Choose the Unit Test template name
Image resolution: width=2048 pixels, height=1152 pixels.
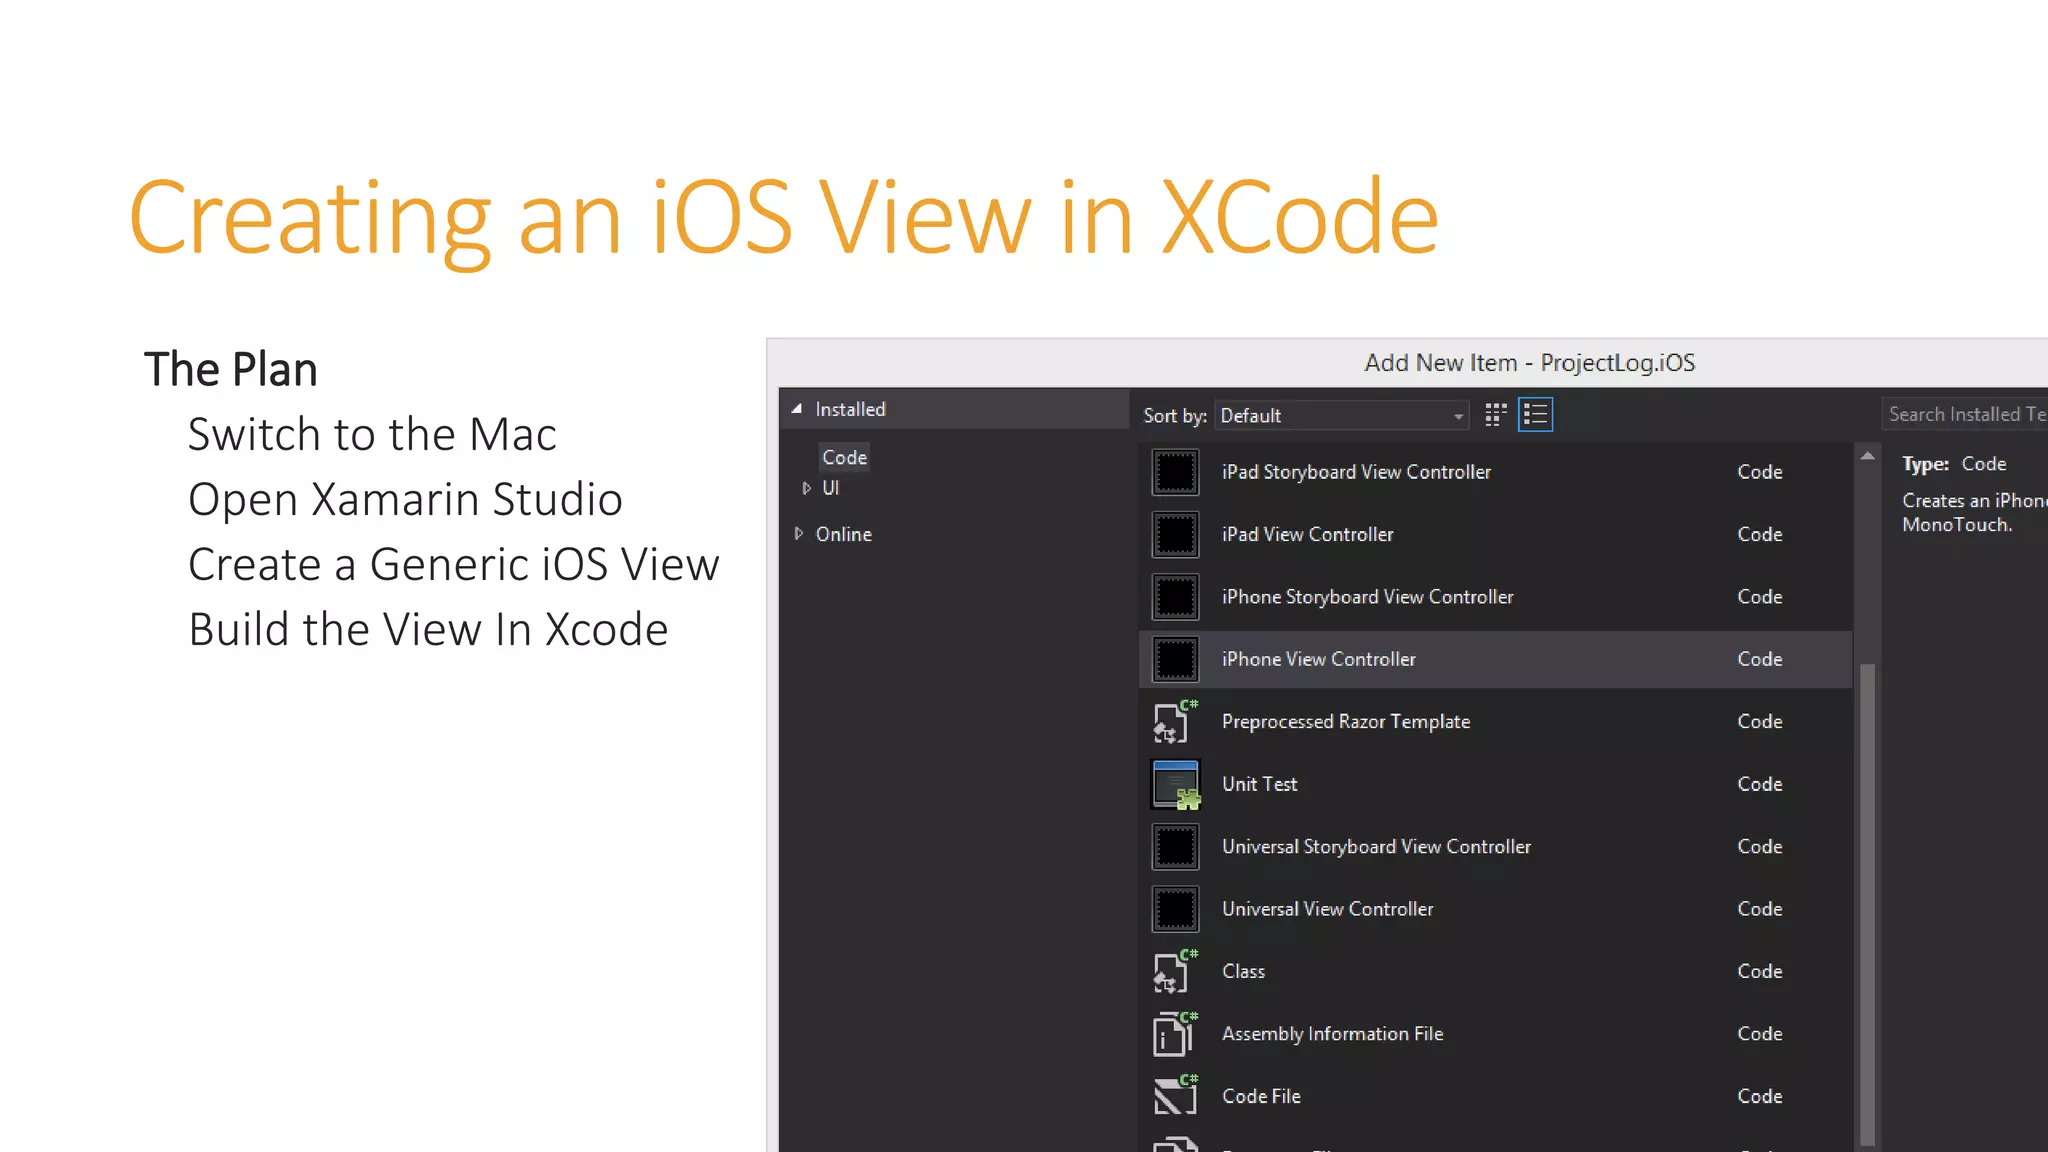click(x=1259, y=784)
